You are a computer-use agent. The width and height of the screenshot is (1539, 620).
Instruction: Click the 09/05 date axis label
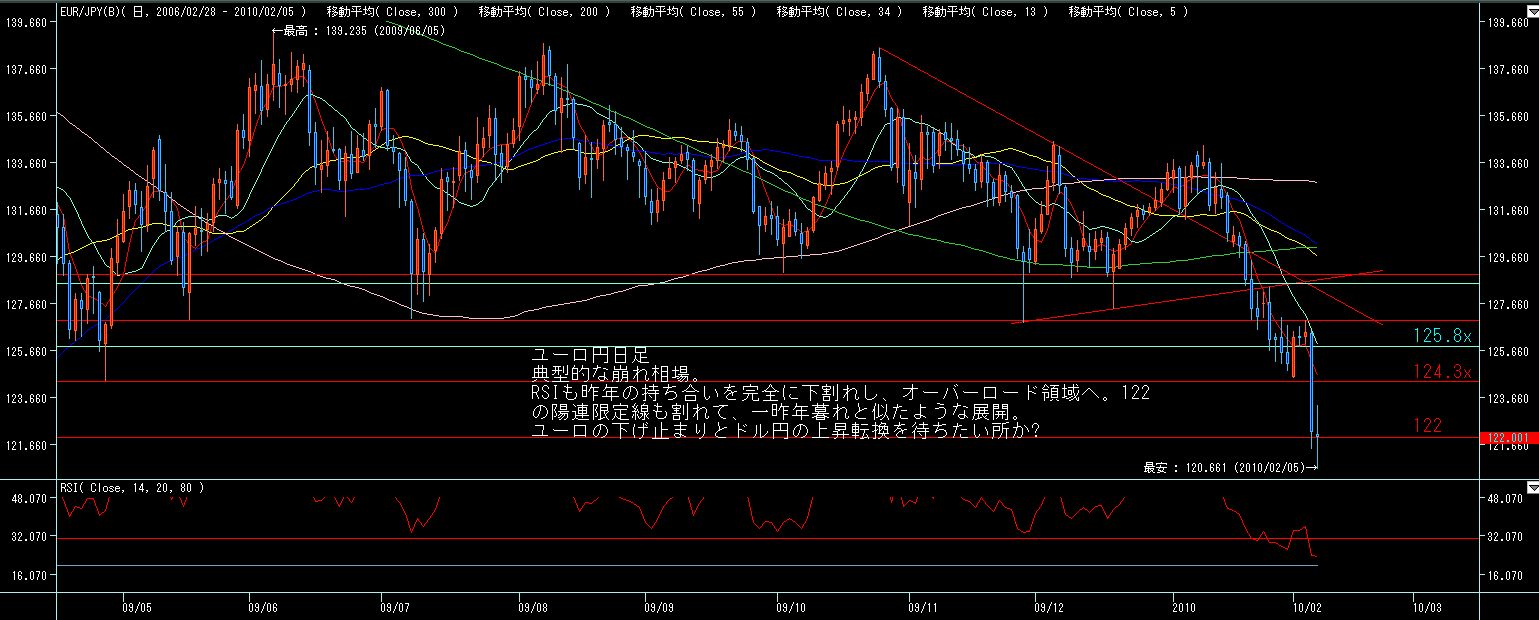pos(137,606)
